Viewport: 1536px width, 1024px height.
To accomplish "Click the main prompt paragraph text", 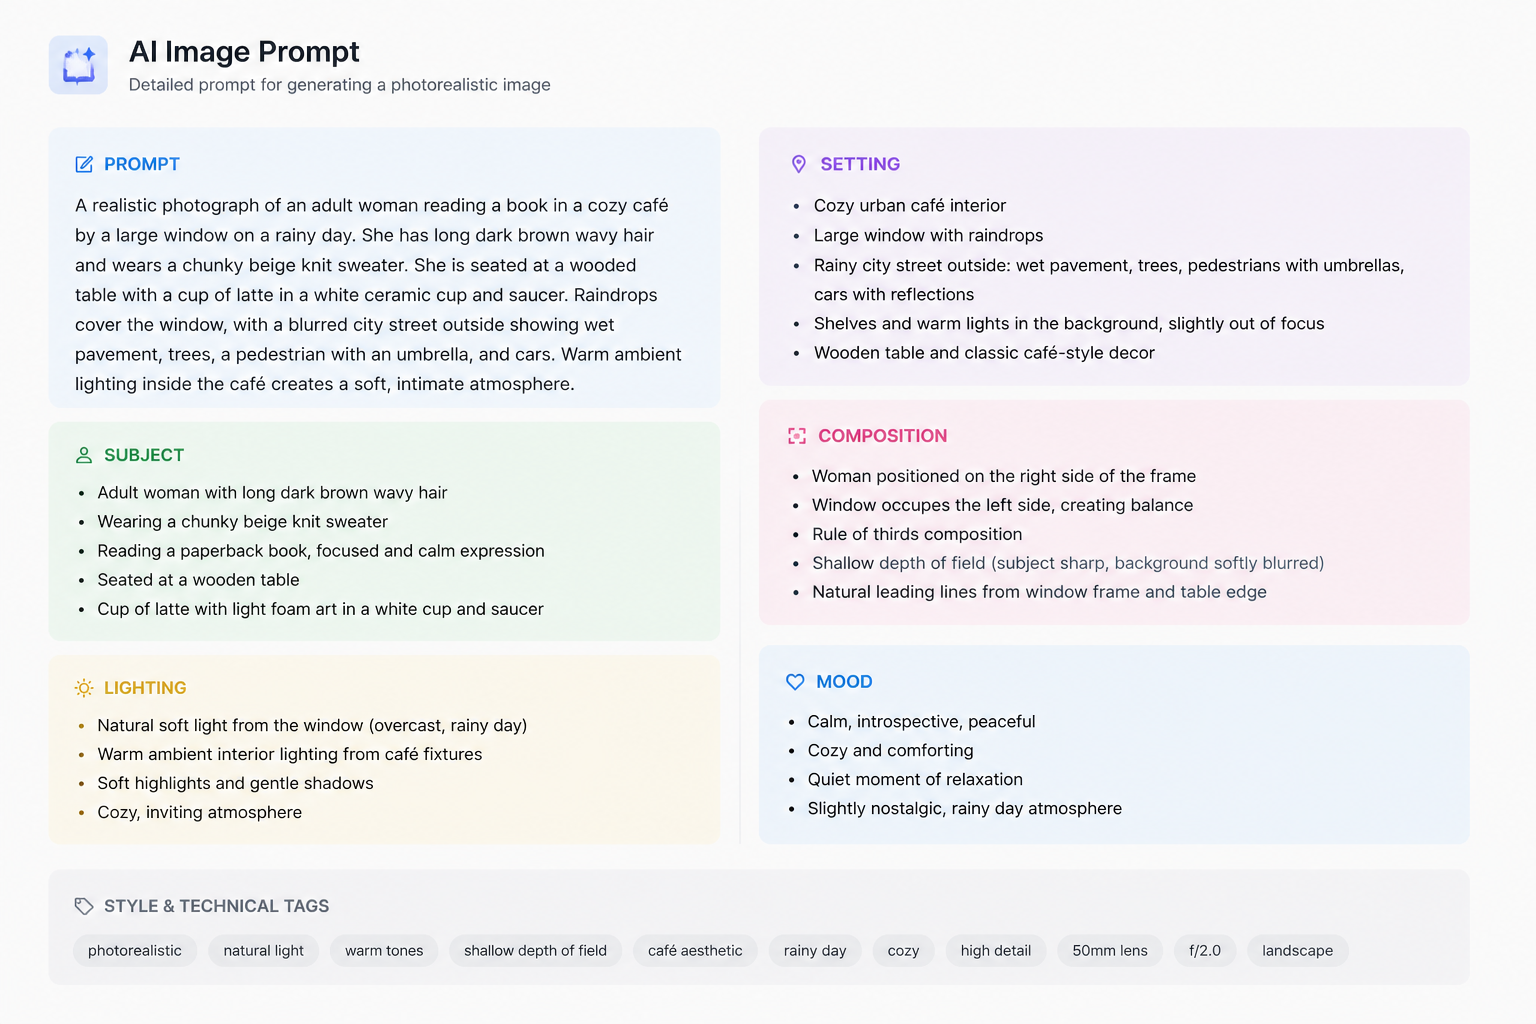I will (x=379, y=295).
